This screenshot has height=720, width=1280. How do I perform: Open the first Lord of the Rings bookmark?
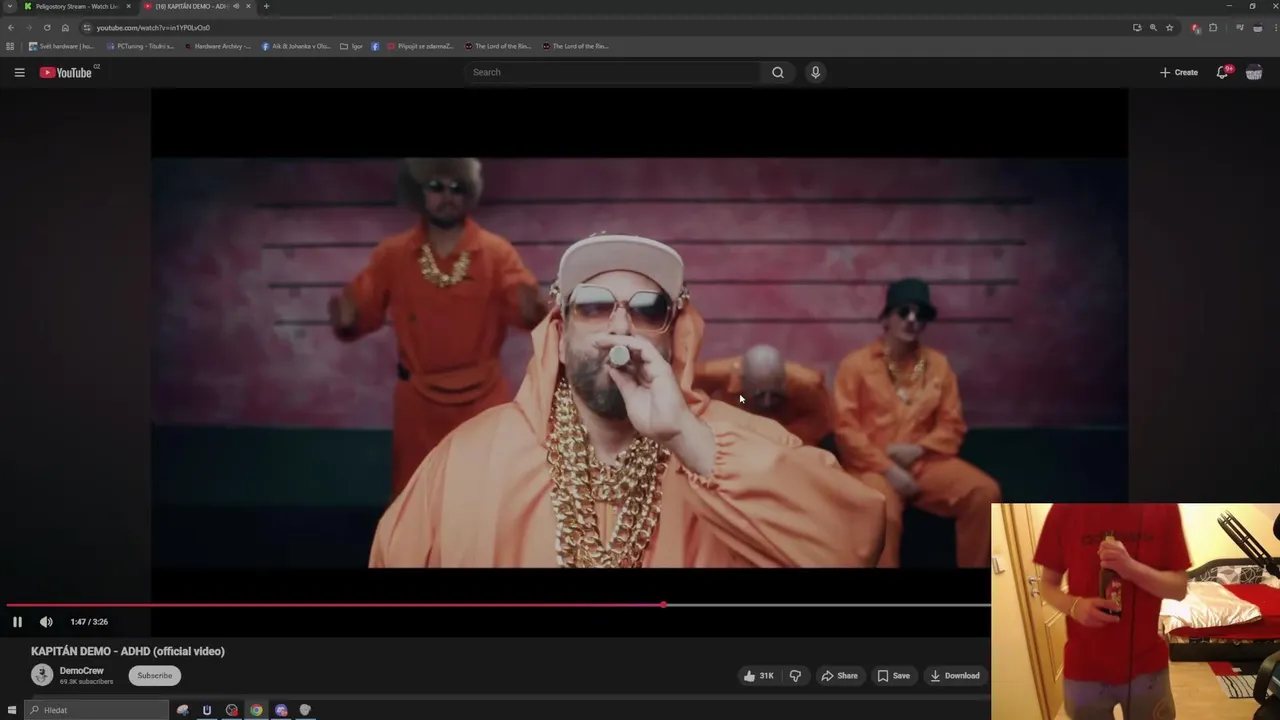498,46
